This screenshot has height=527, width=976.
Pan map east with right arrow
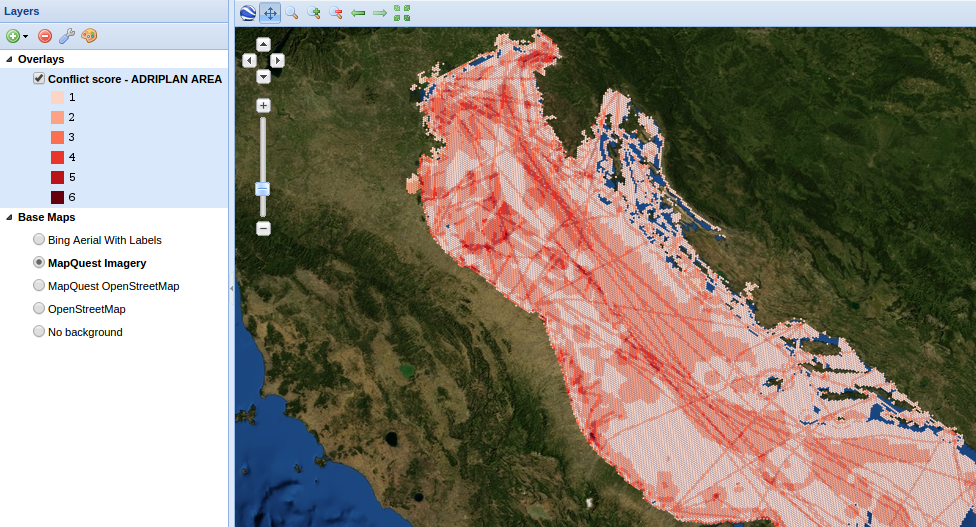point(278,60)
